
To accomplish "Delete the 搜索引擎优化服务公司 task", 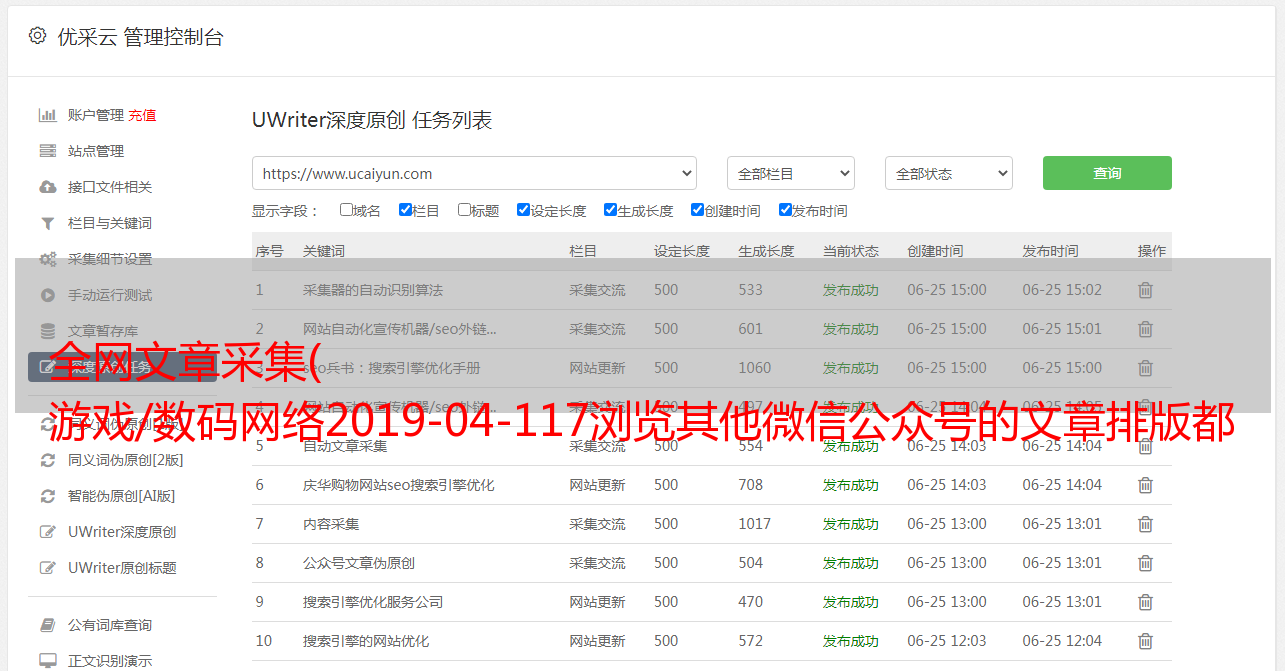I will (x=1145, y=602).
